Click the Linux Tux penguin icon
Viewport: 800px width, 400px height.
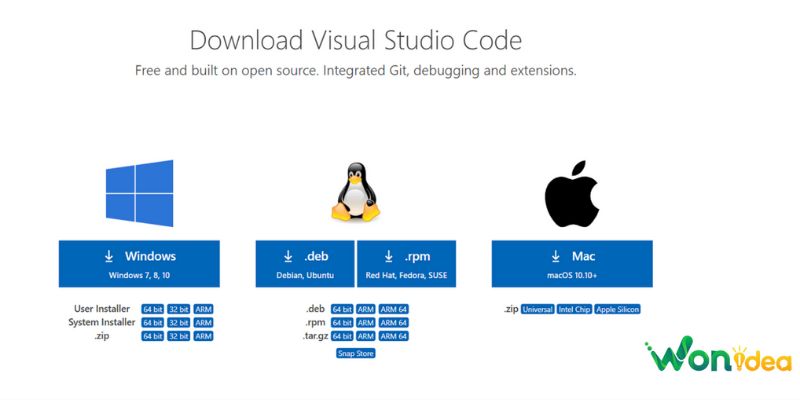355,192
